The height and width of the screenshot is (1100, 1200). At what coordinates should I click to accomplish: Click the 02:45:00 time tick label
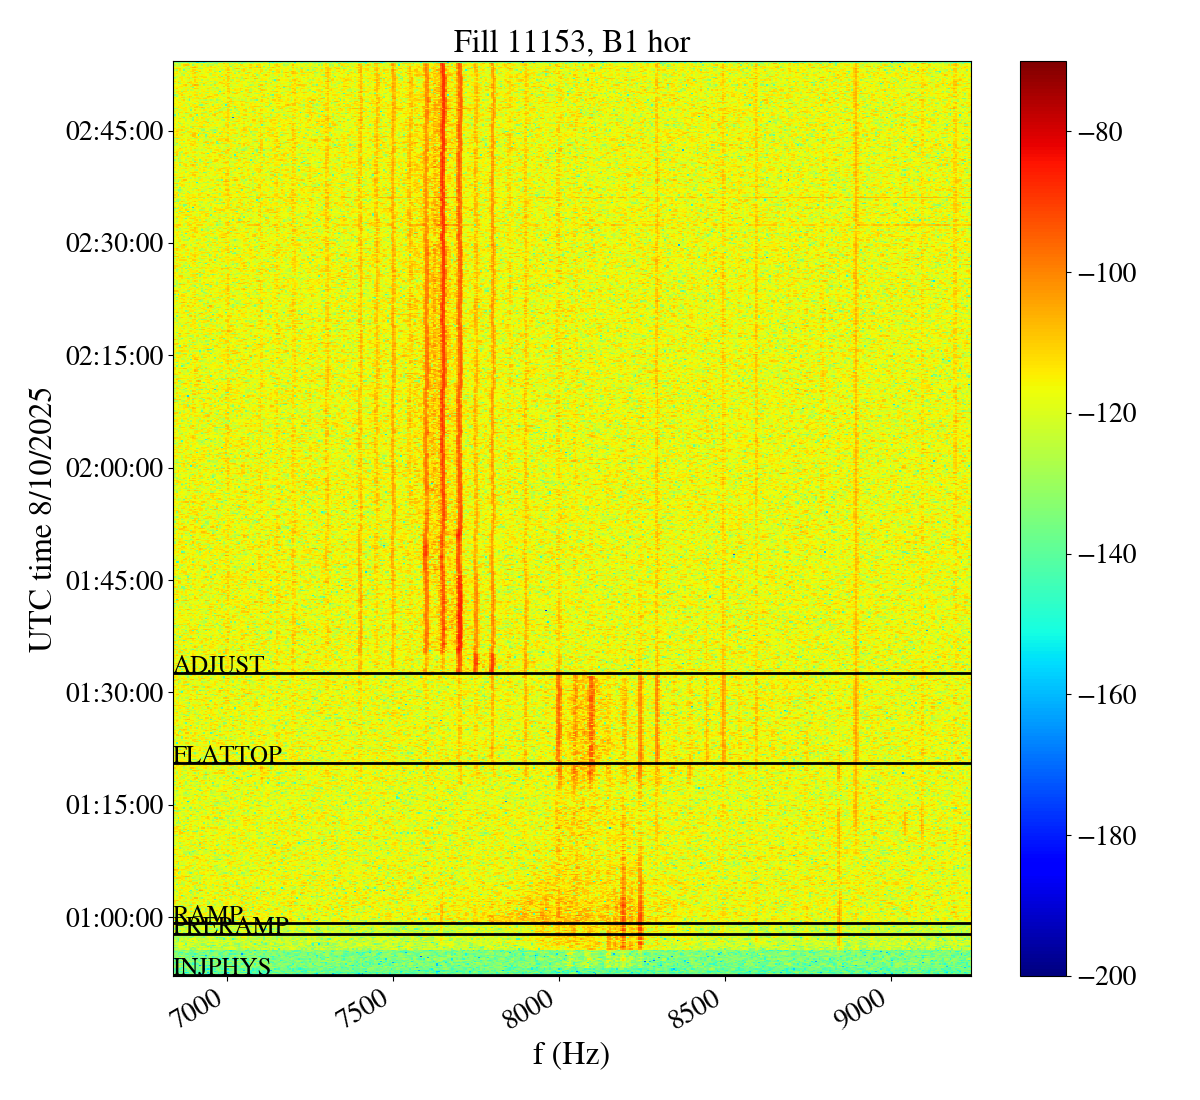(x=114, y=131)
